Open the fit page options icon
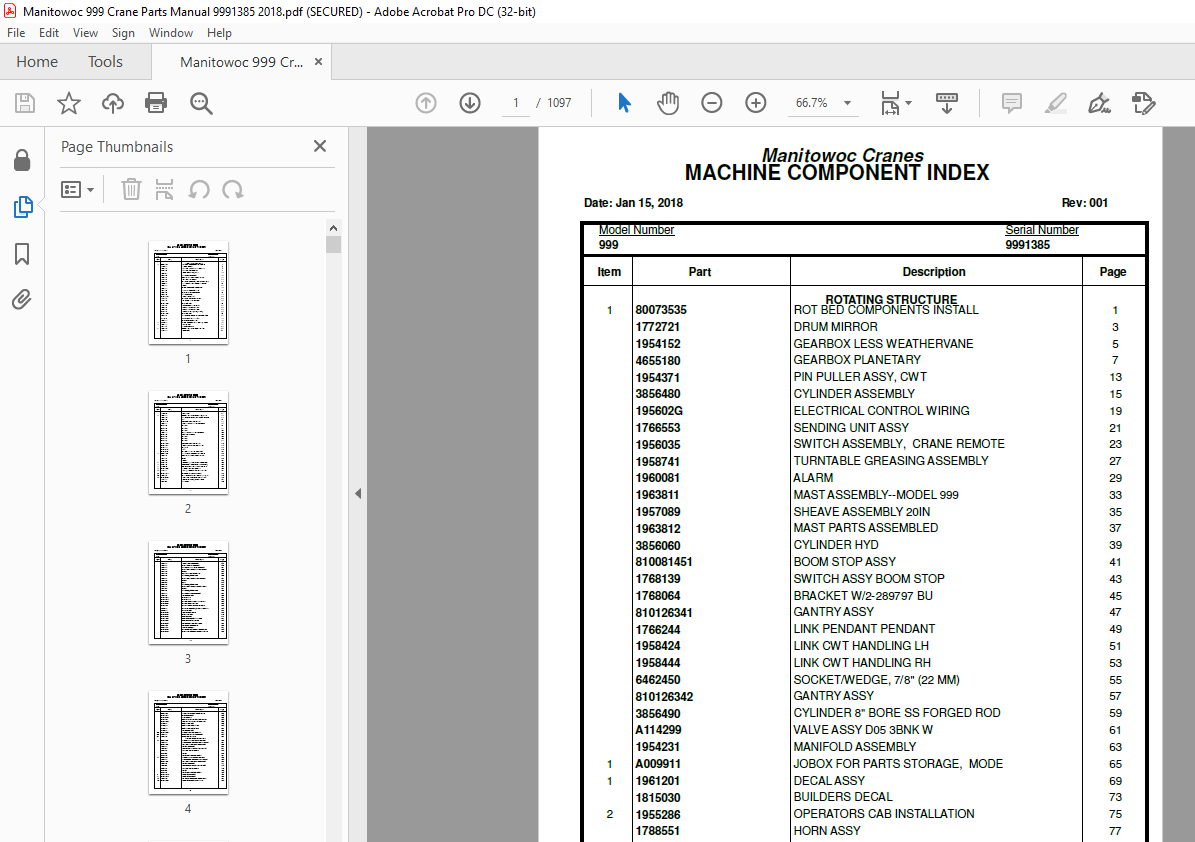The image size is (1195, 842). (895, 103)
